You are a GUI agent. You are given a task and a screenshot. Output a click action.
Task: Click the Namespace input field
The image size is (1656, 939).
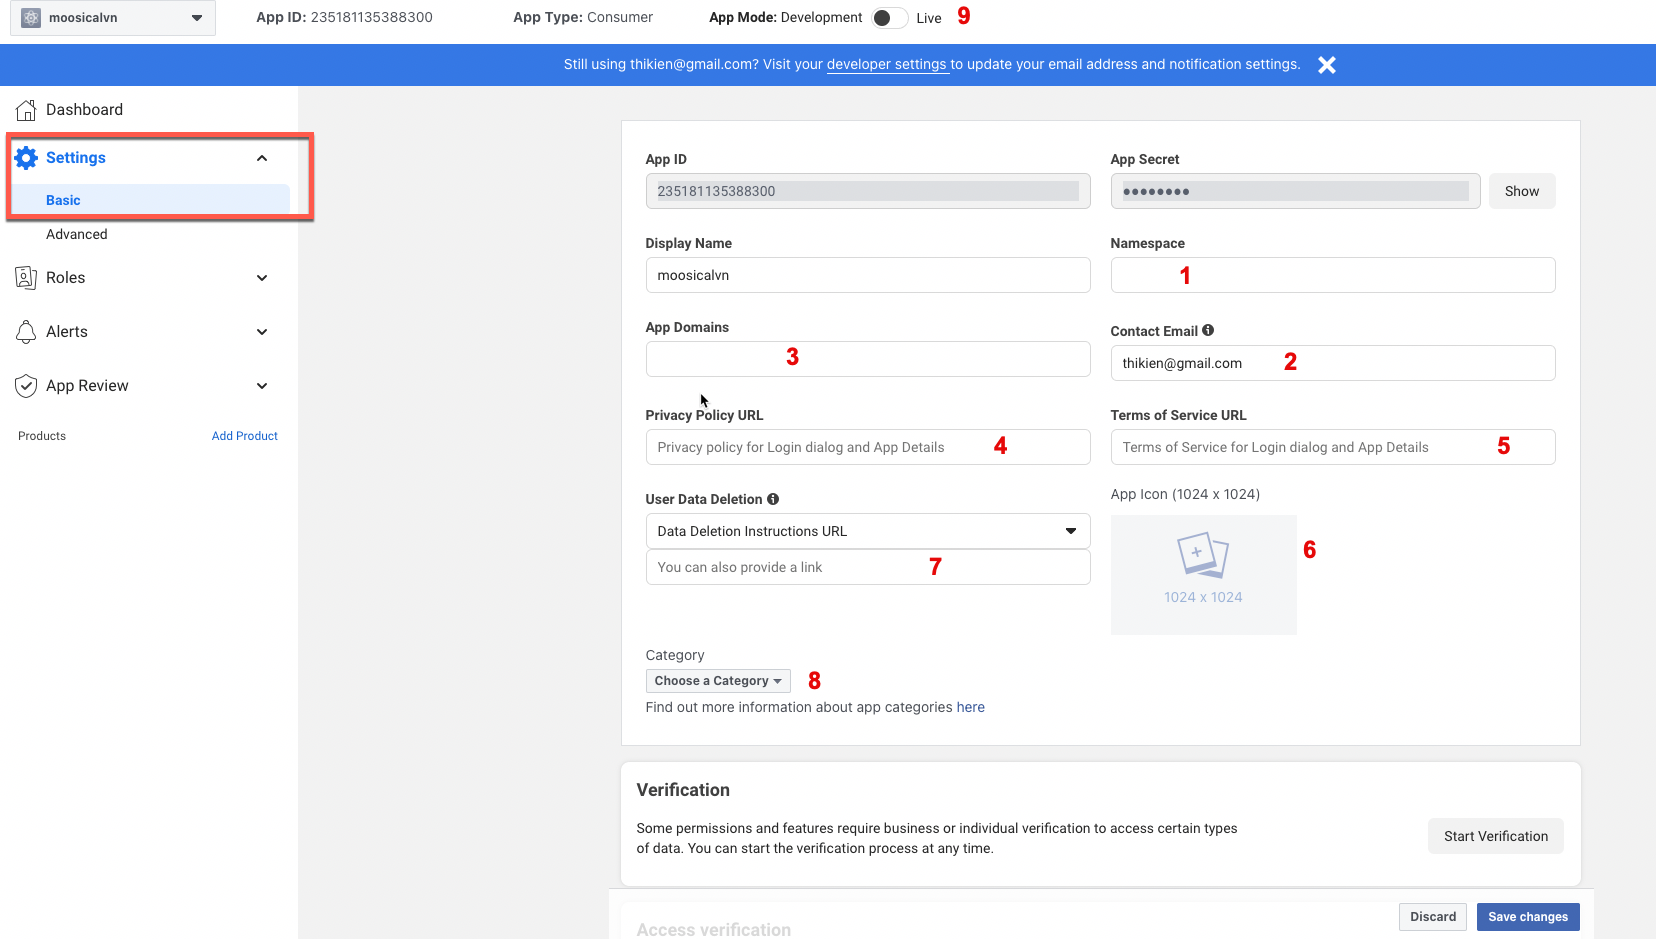[x=1333, y=275]
